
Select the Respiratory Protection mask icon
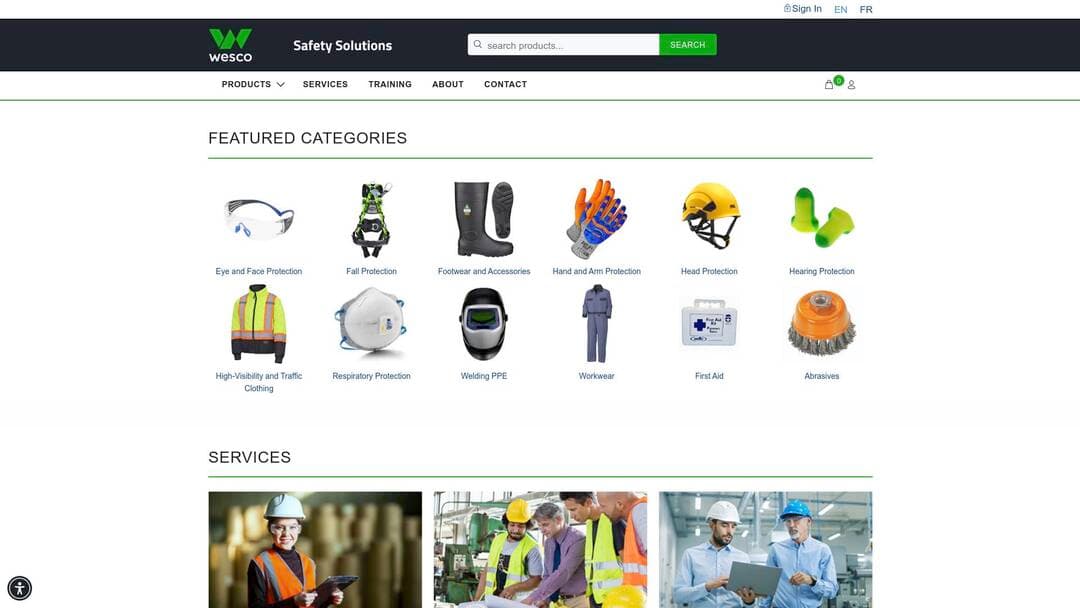coord(371,323)
